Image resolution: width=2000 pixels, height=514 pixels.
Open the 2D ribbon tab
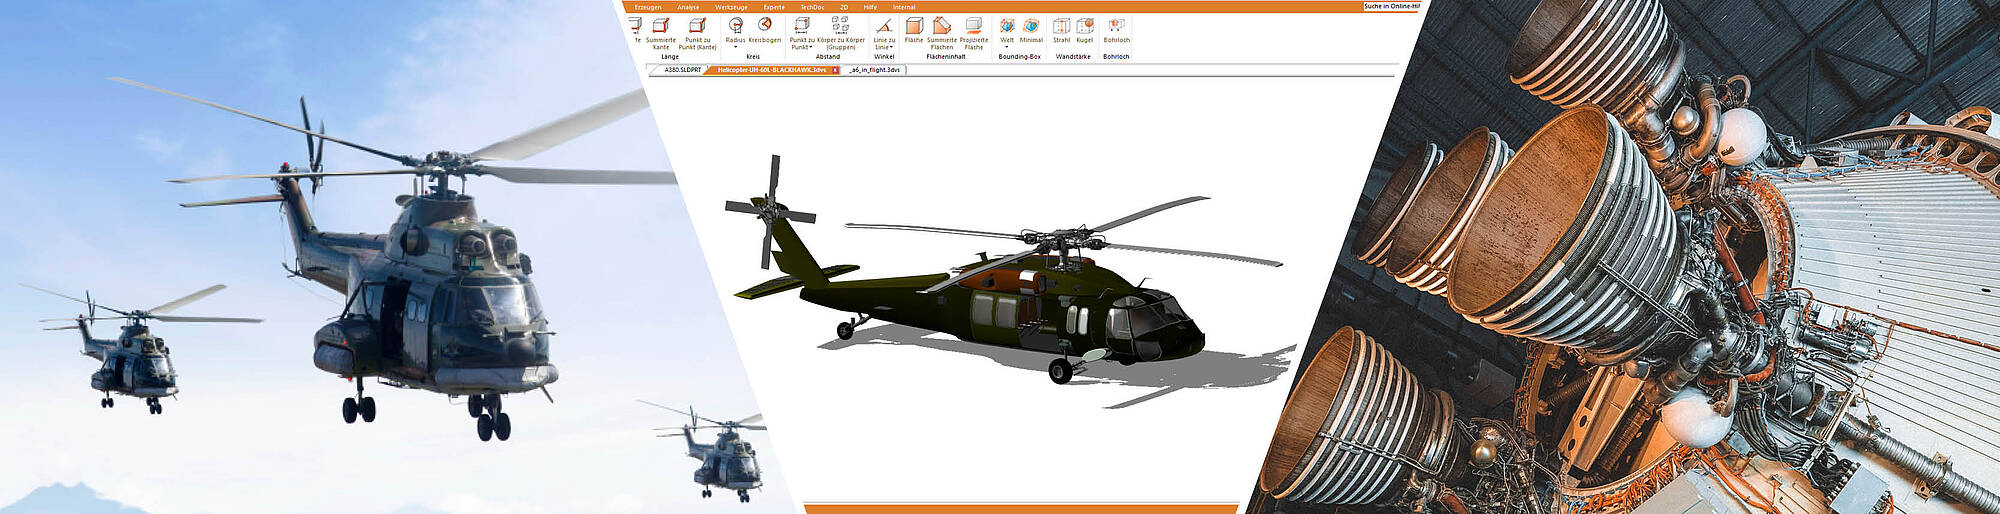click(x=844, y=7)
